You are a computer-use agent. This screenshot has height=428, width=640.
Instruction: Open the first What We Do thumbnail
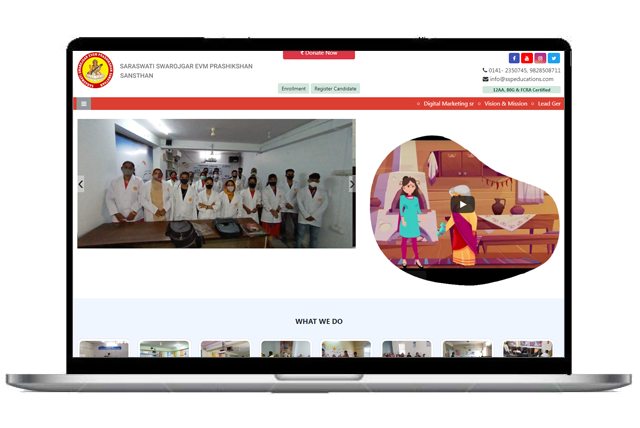click(104, 349)
